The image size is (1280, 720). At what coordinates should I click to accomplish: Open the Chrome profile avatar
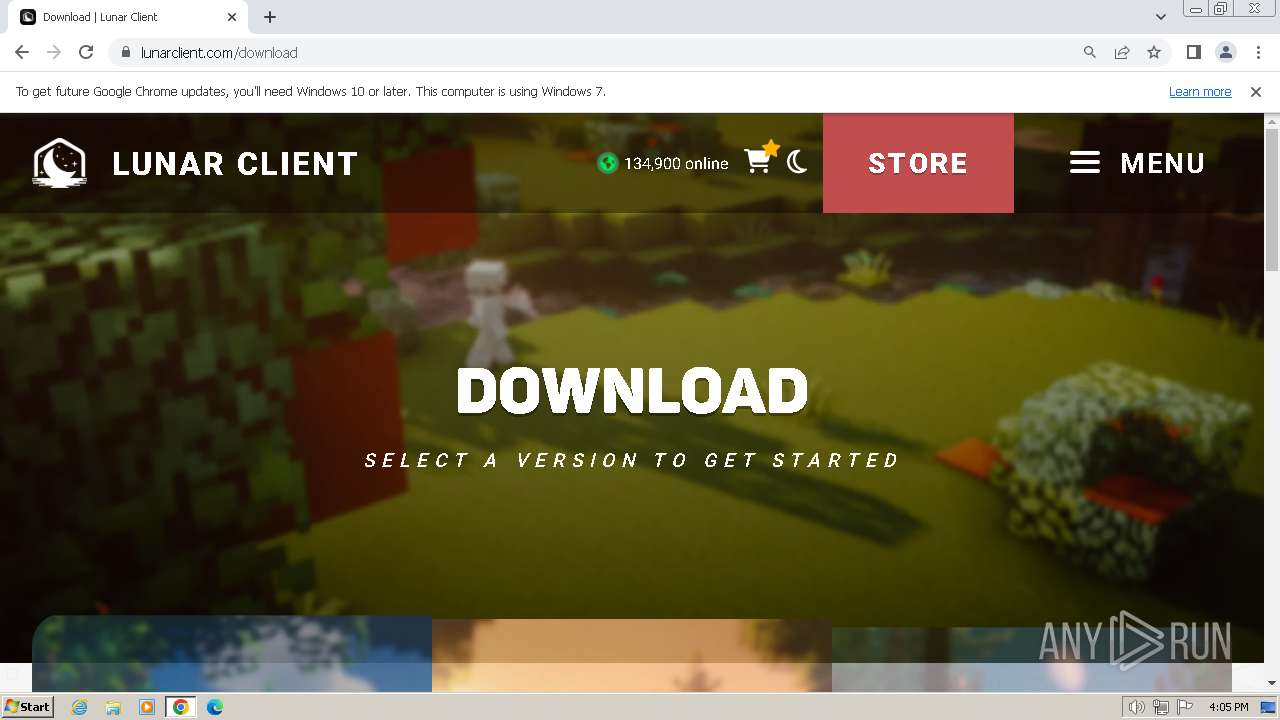(x=1226, y=52)
